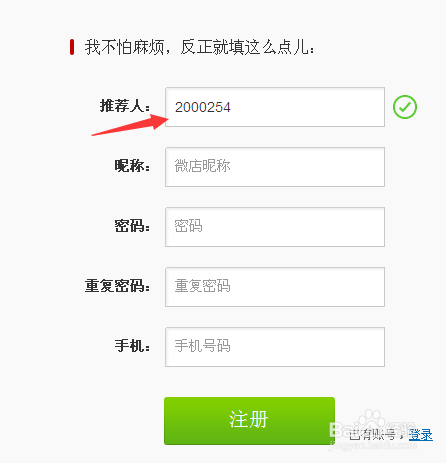Screen dimensions: 446x463
Task: Click the red bar beside the heading
Action: pos(72,47)
